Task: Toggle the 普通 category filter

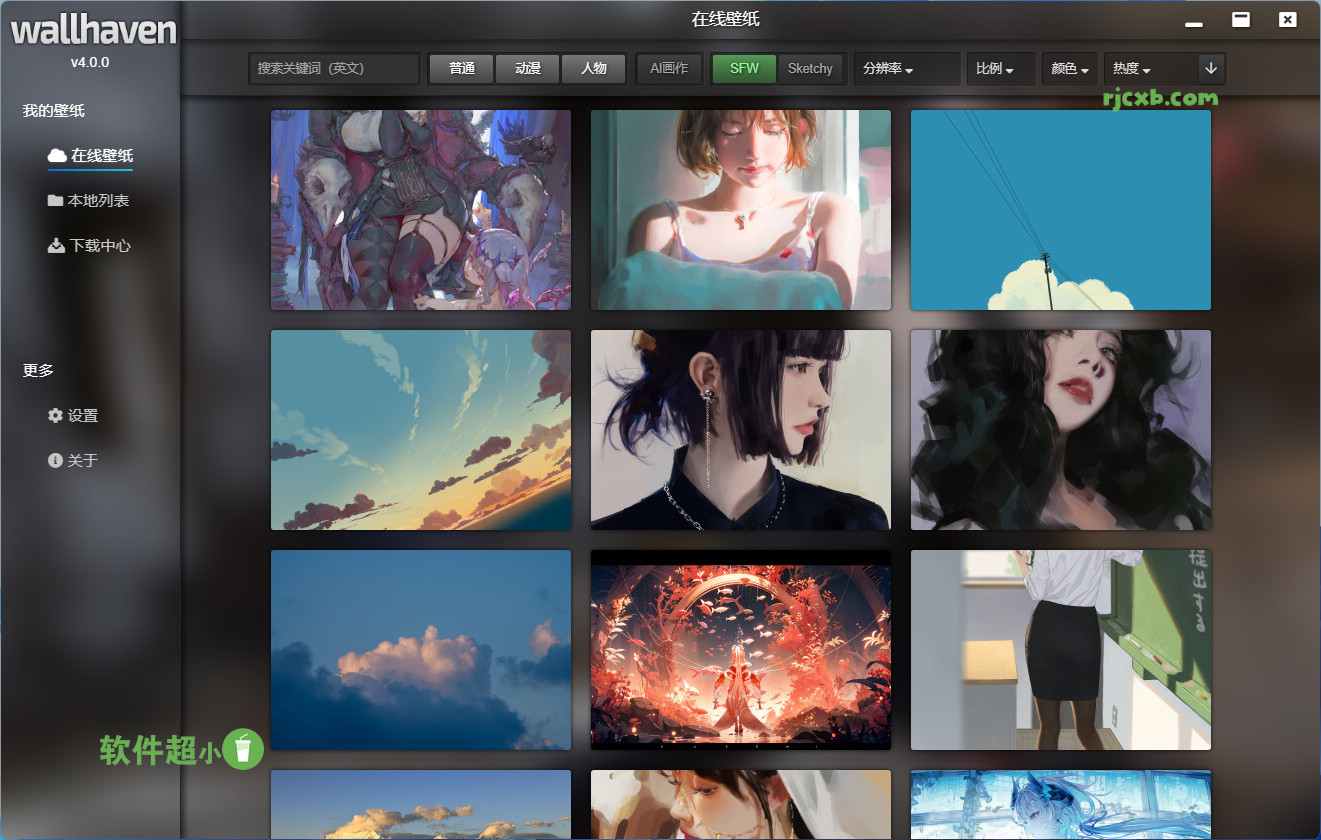Action: [461, 68]
